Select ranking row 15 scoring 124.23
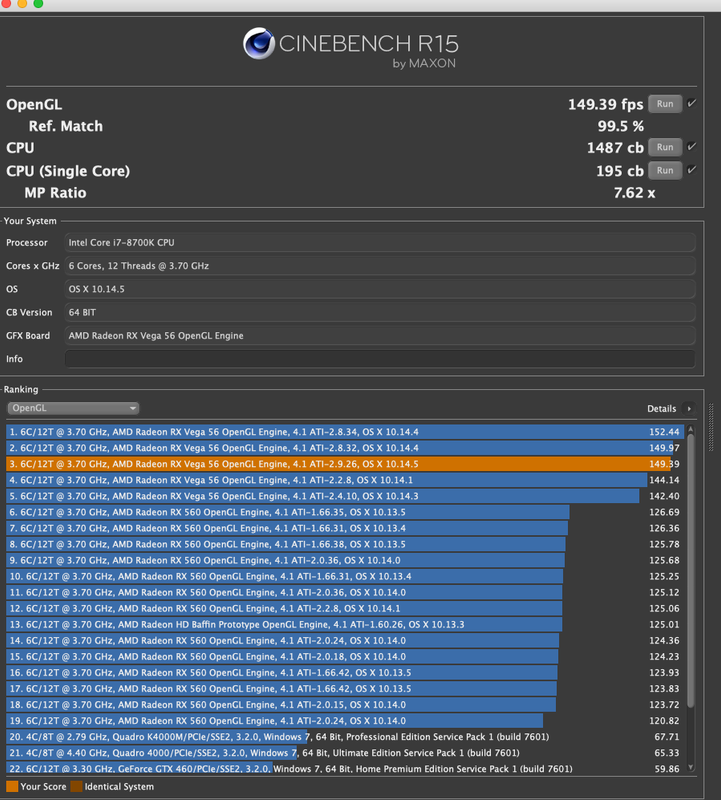The width and height of the screenshot is (721, 800). pos(345,657)
